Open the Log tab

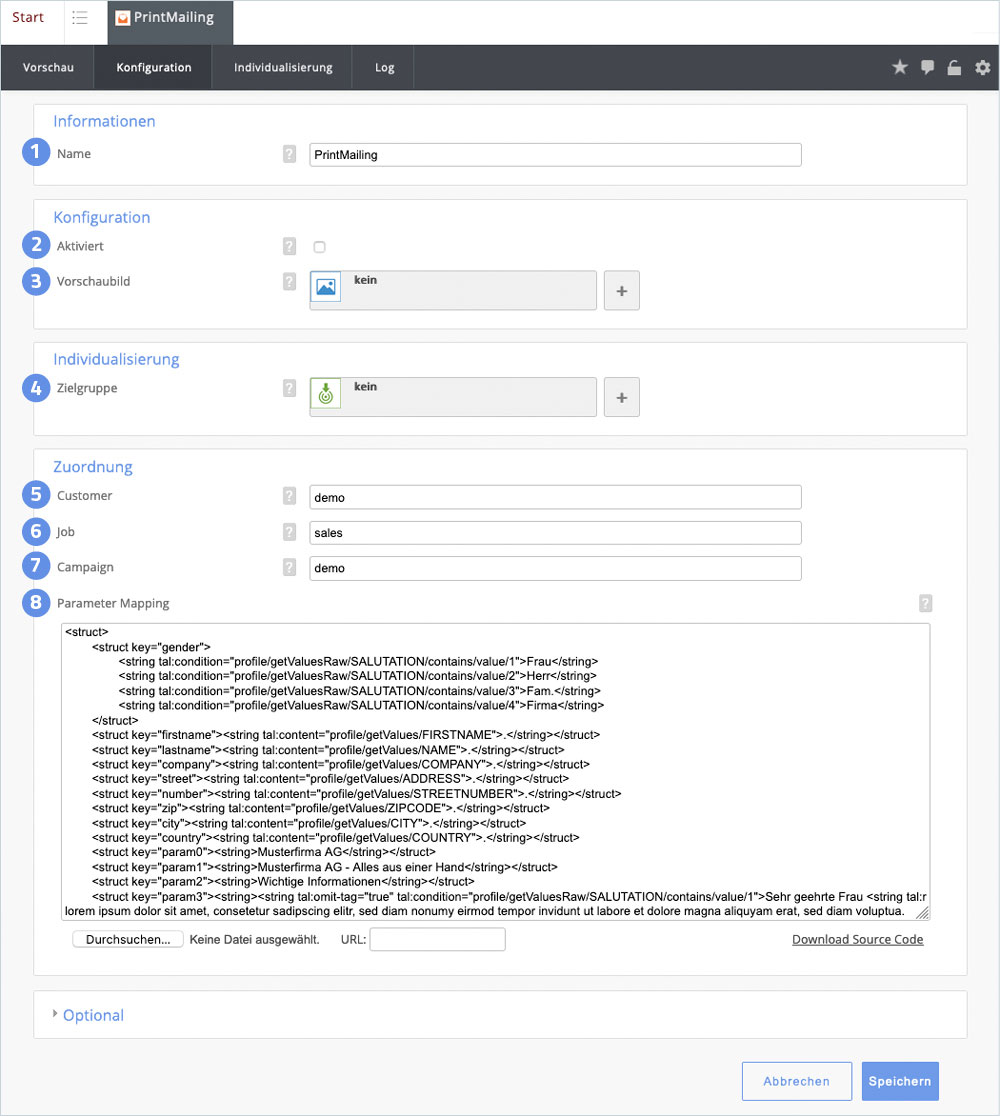coord(384,68)
